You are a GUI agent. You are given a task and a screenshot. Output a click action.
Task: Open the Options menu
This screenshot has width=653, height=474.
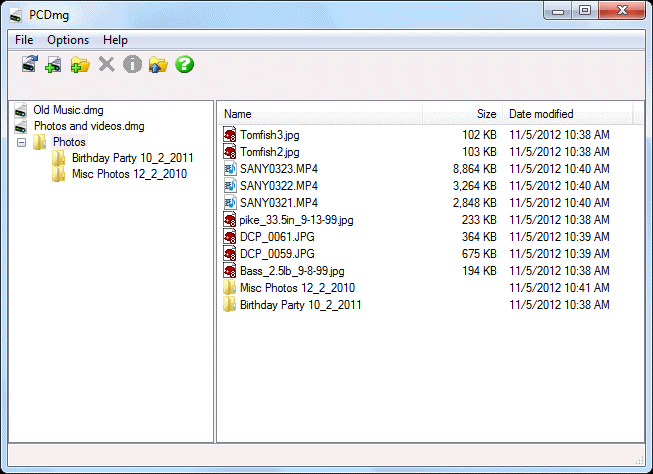[68, 40]
